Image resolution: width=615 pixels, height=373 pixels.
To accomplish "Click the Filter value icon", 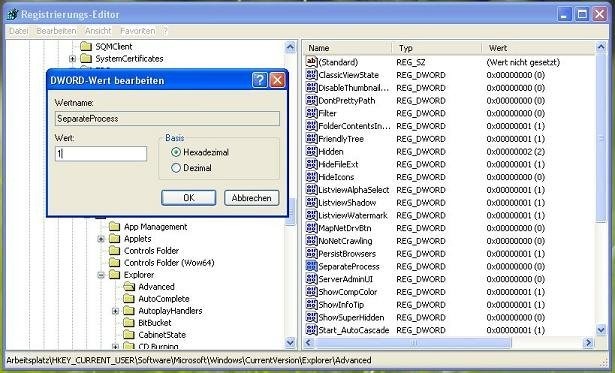I will point(311,113).
